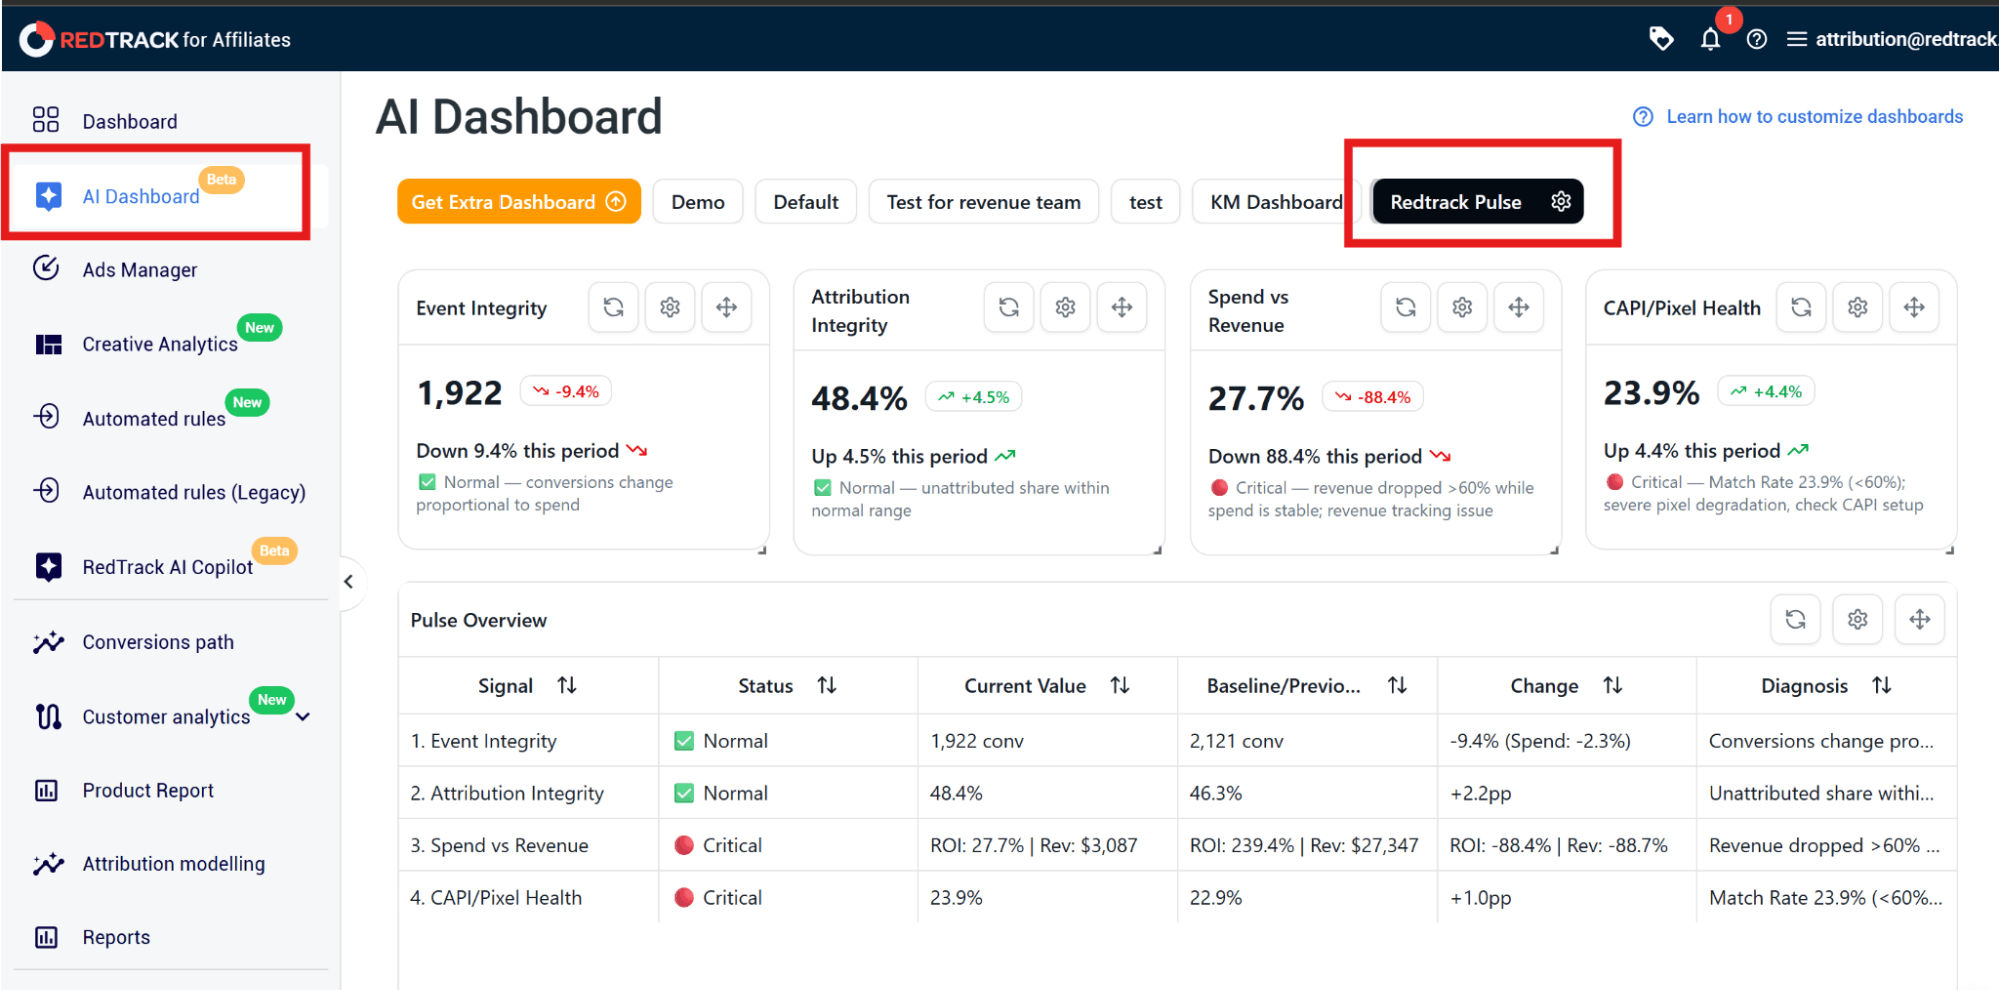This screenshot has width=1999, height=990.
Task: Refresh the Pulse Overview table
Action: tap(1795, 619)
